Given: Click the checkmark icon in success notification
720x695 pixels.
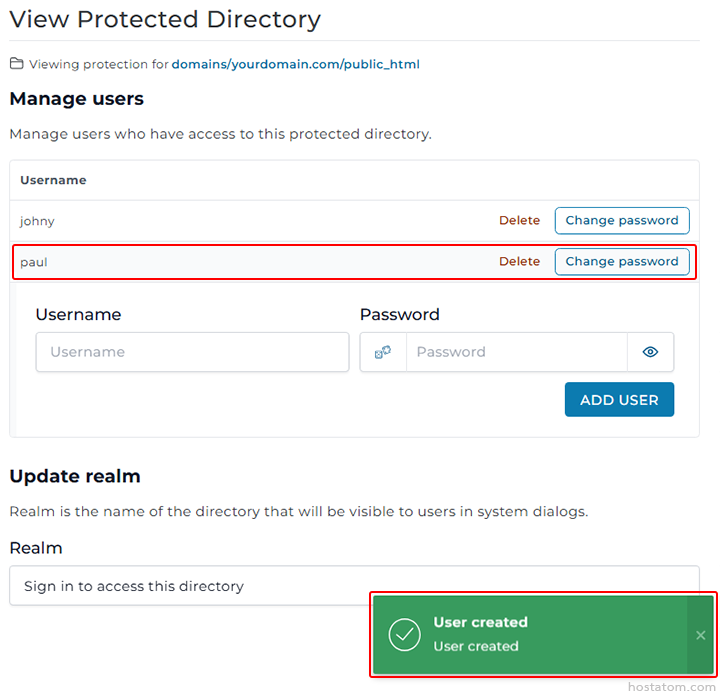Looking at the screenshot, I should point(404,634).
